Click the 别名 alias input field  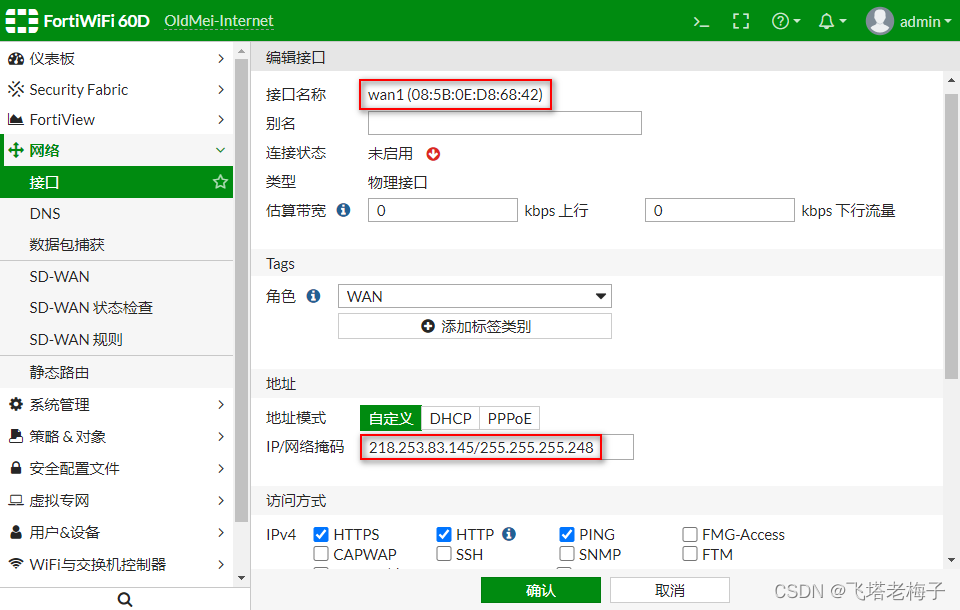pyautogui.click(x=504, y=123)
